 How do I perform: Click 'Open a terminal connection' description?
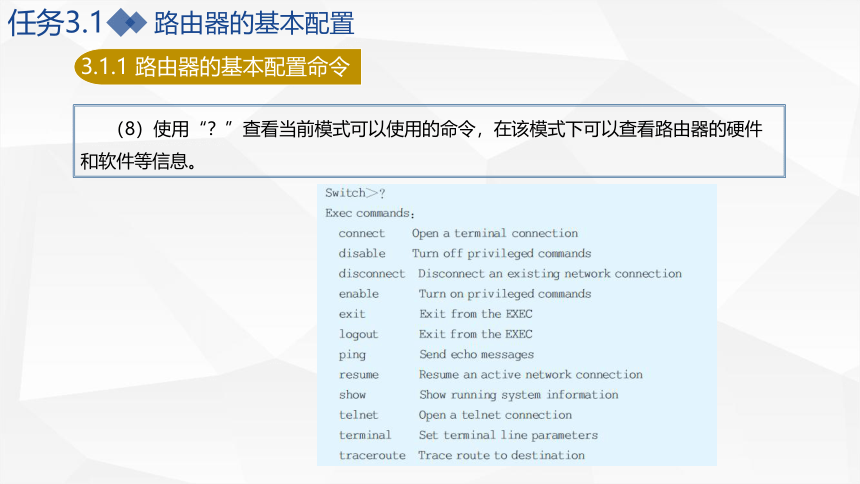point(495,233)
